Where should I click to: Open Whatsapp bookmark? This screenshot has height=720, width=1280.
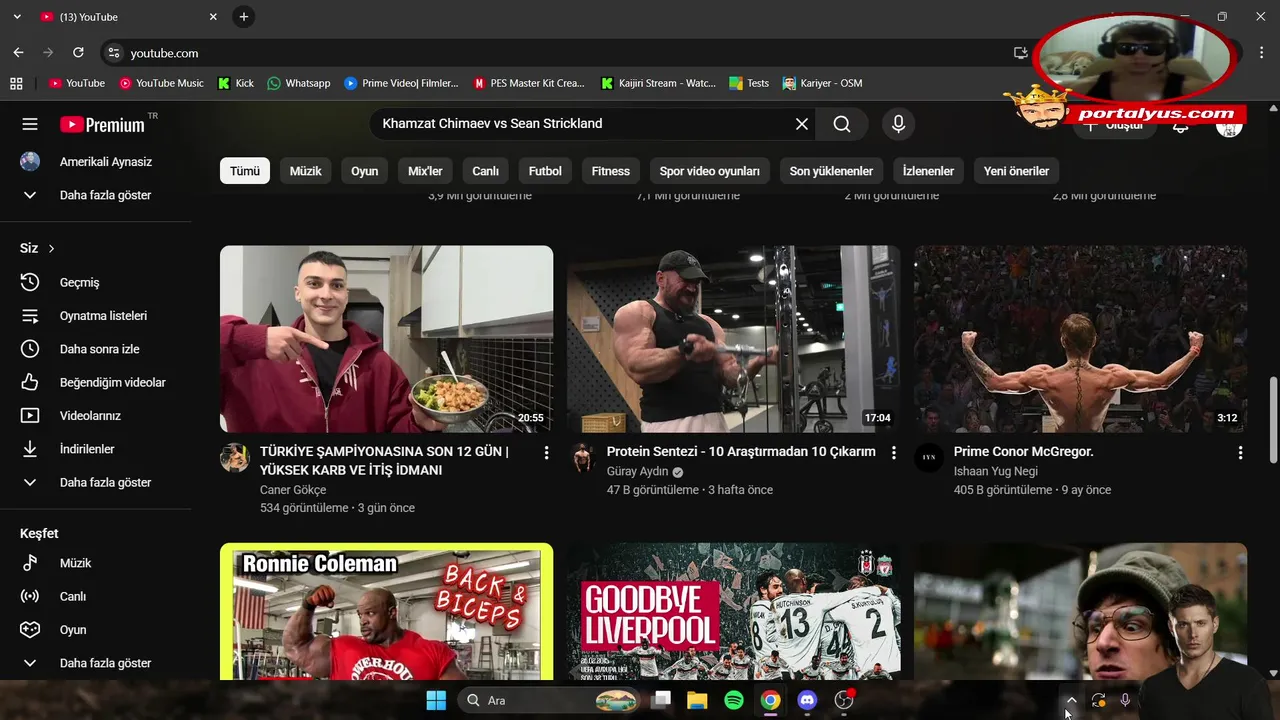298,83
